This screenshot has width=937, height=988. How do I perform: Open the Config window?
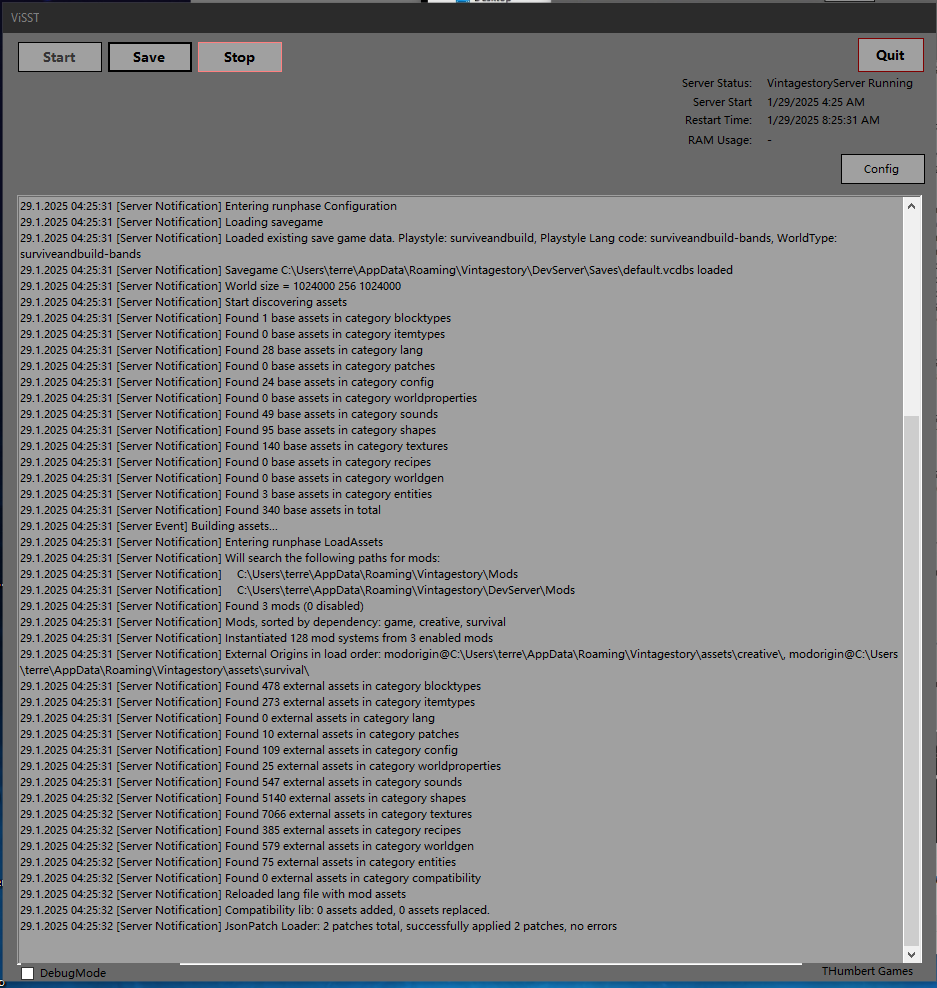click(882, 169)
